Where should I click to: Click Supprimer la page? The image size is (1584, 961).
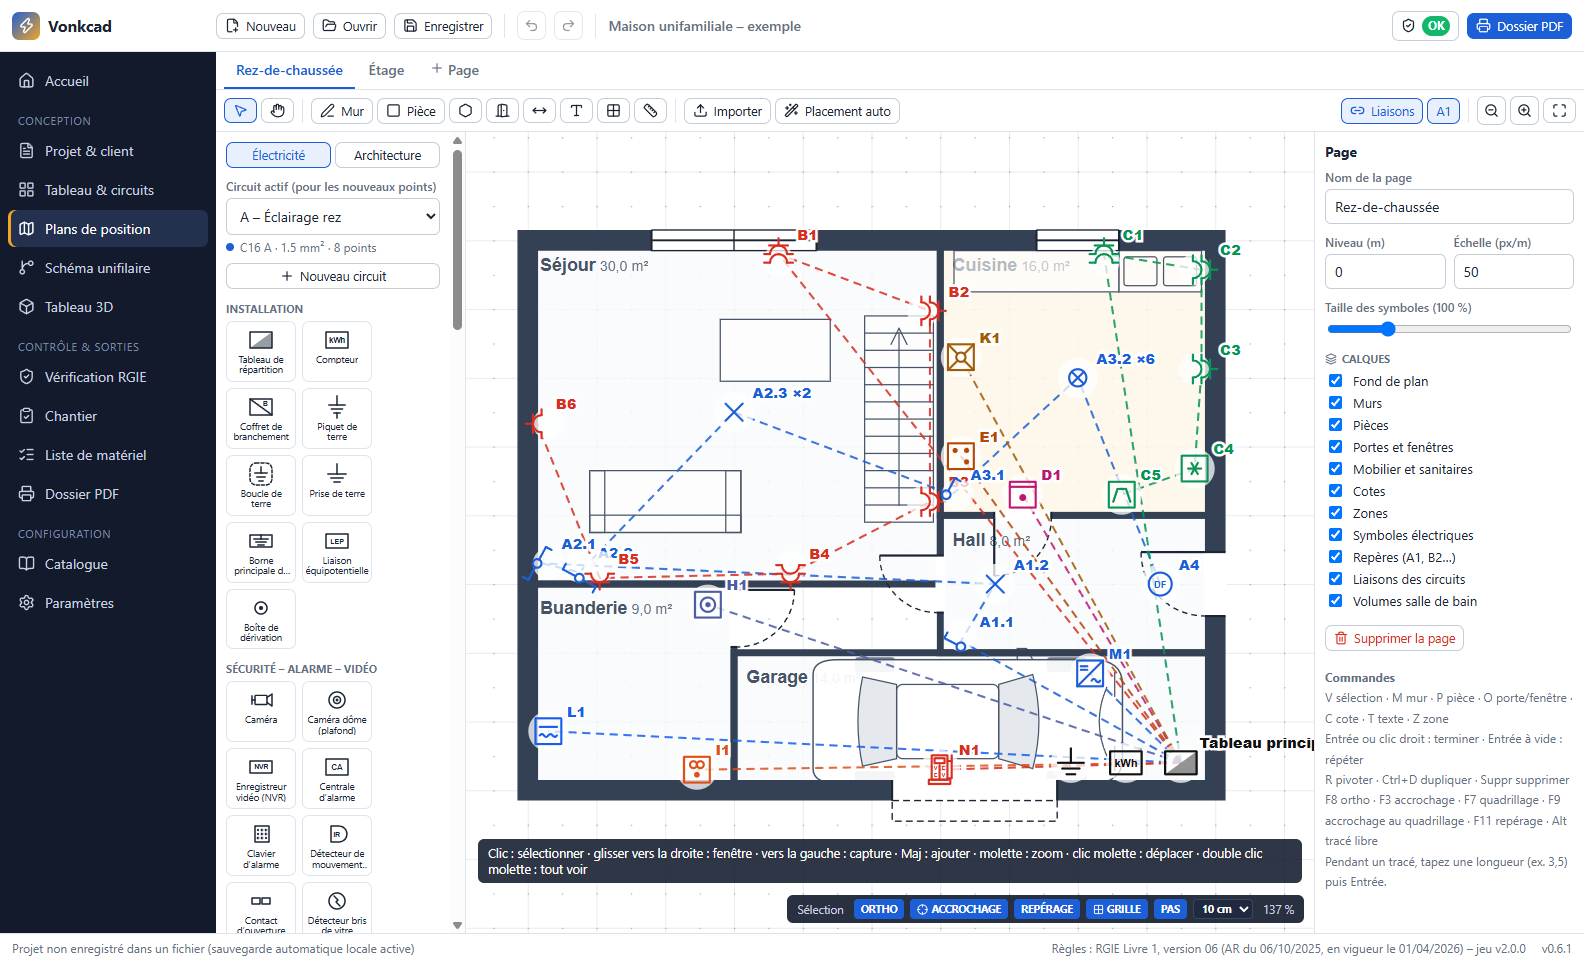click(1394, 638)
